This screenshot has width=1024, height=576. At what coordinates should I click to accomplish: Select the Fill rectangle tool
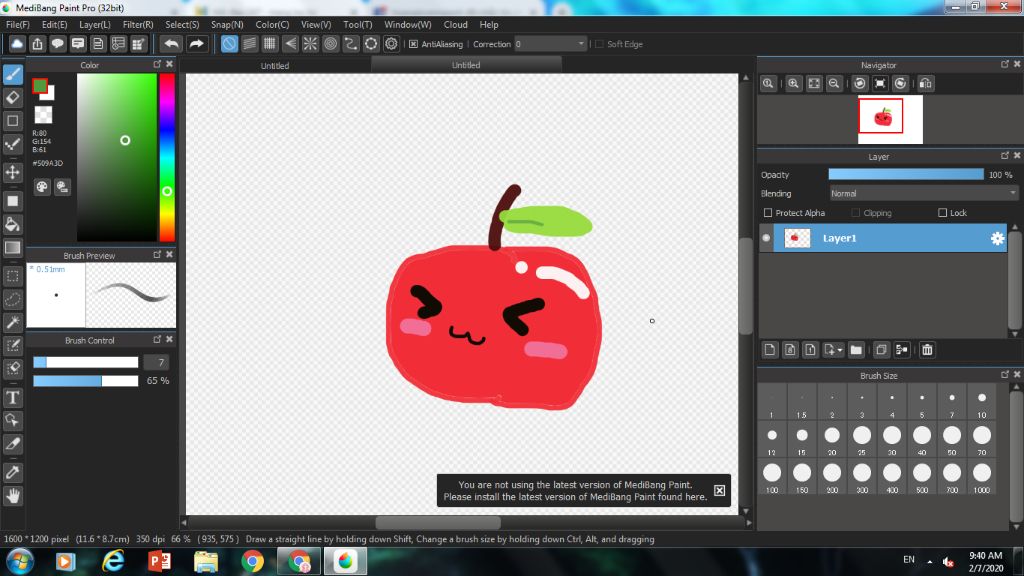pos(12,201)
